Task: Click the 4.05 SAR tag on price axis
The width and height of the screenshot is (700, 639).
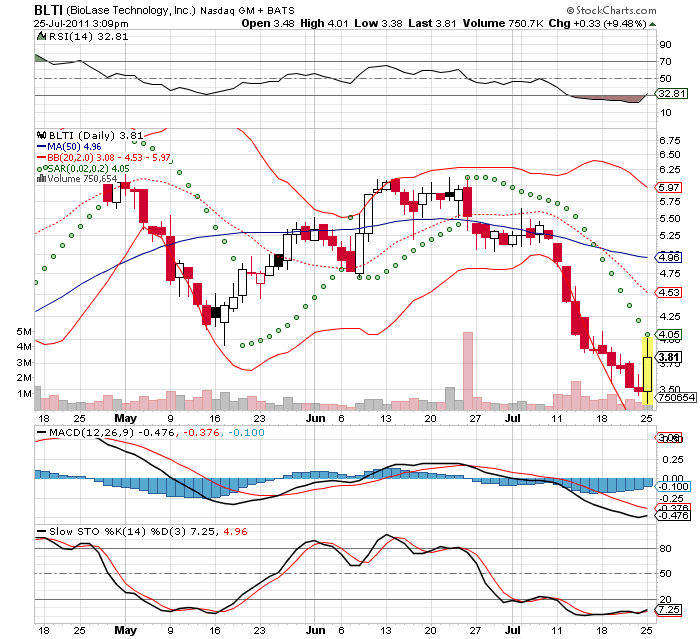Action: (x=668, y=334)
